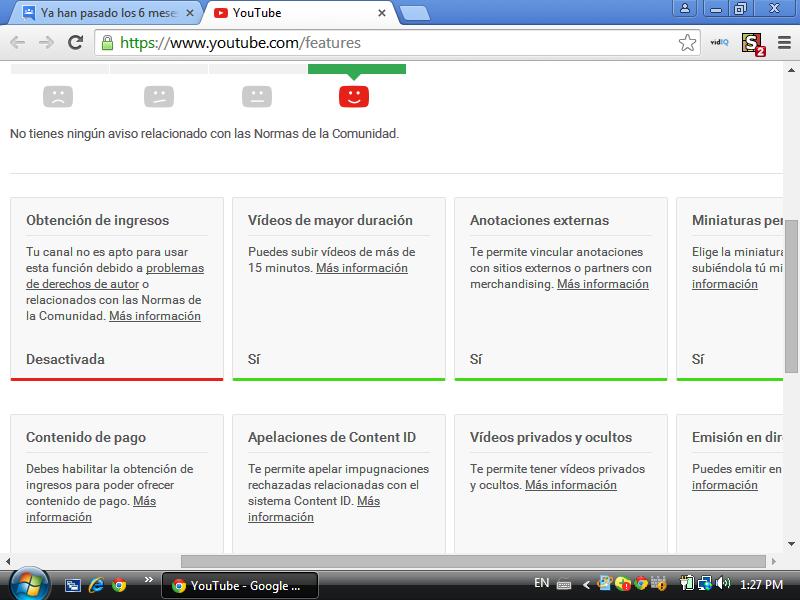Expand hidden system tray icons
The image size is (800, 600).
click(x=586, y=585)
